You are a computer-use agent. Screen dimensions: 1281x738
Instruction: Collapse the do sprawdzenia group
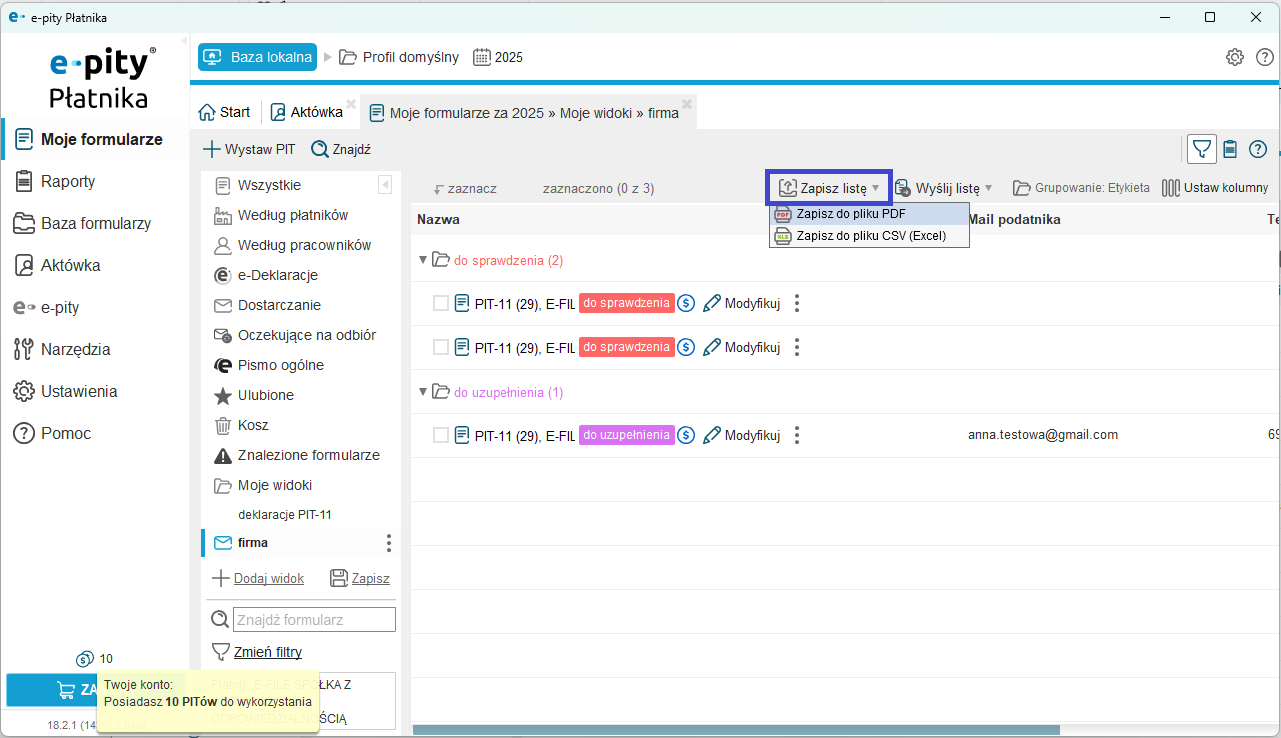click(x=423, y=261)
